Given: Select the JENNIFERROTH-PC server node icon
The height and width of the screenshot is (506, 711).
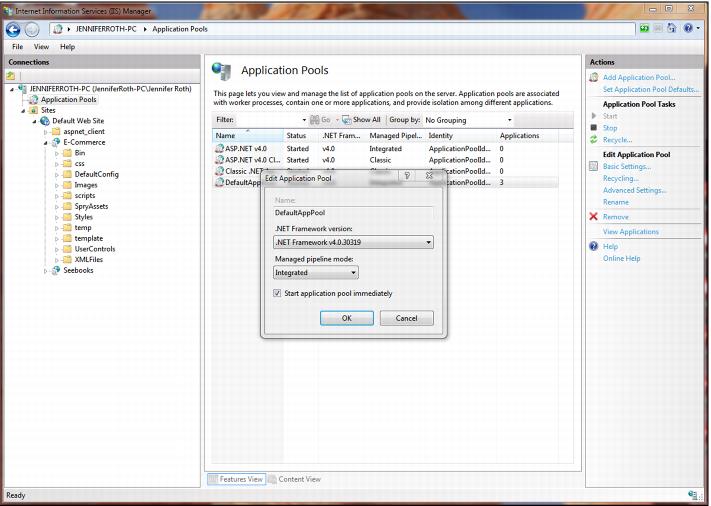Looking at the screenshot, I should pos(22,88).
